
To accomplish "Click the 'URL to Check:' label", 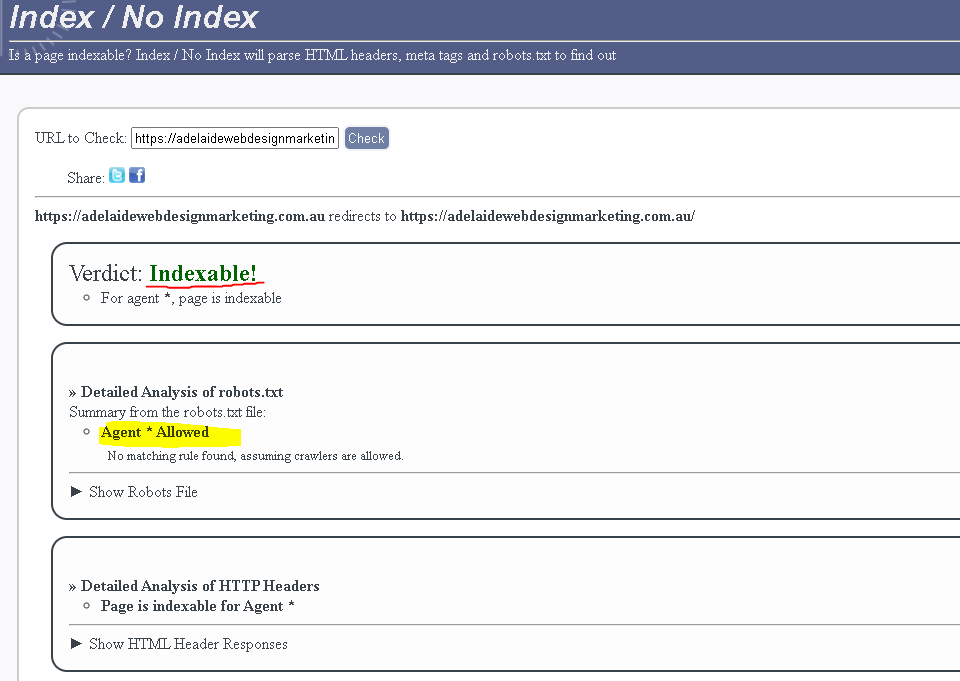I will [x=81, y=138].
